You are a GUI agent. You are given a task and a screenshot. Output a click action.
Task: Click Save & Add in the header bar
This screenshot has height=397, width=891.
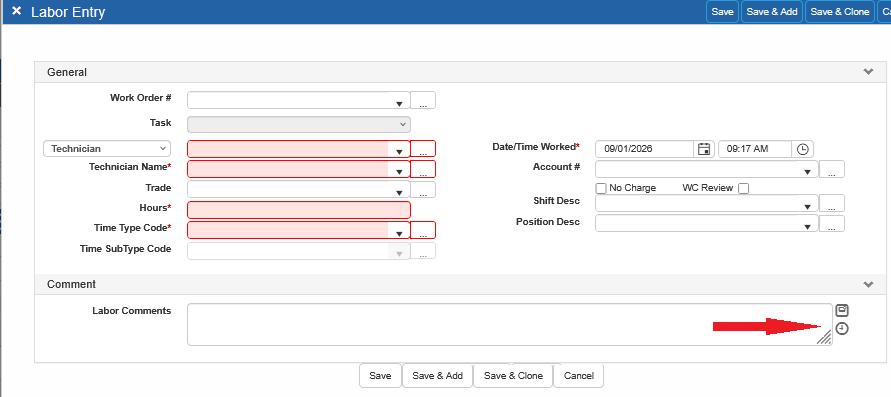coord(772,11)
